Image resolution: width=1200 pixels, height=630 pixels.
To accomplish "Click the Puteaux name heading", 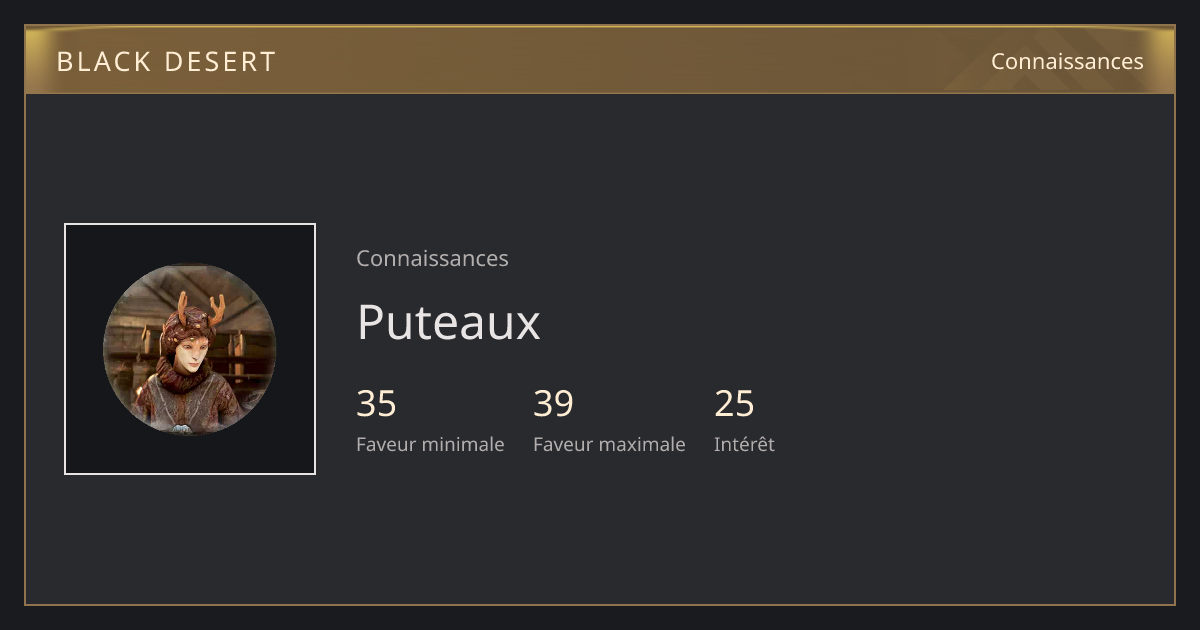I will pos(448,322).
